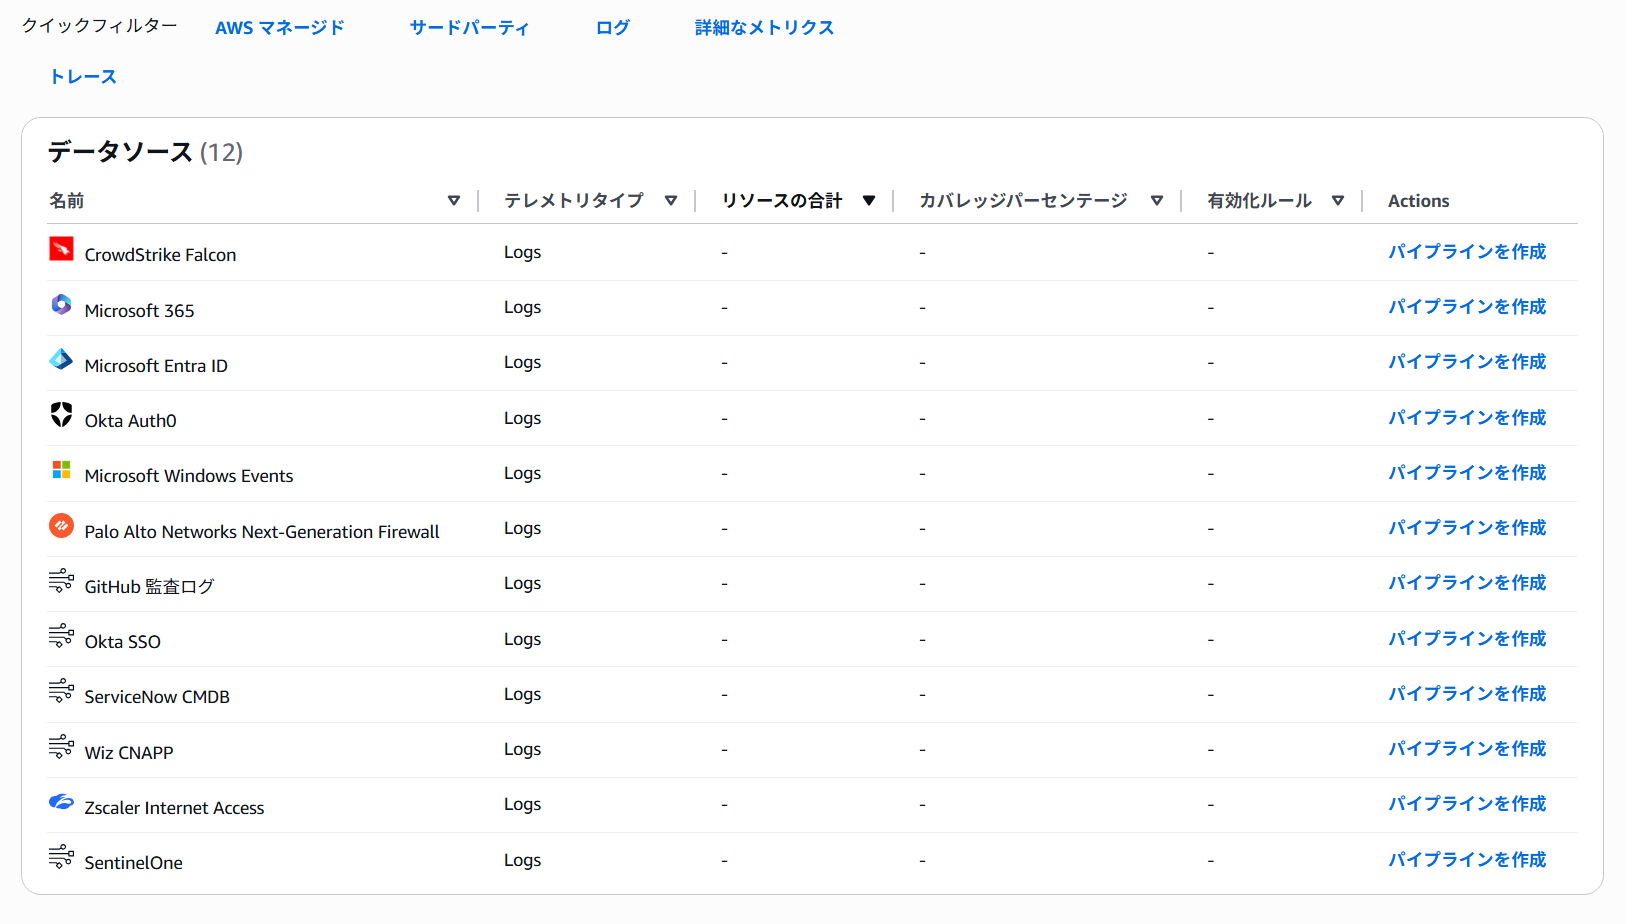Click the Logs cell for Microsoft 365
Screen dimensions: 1626x924
click(x=522, y=307)
